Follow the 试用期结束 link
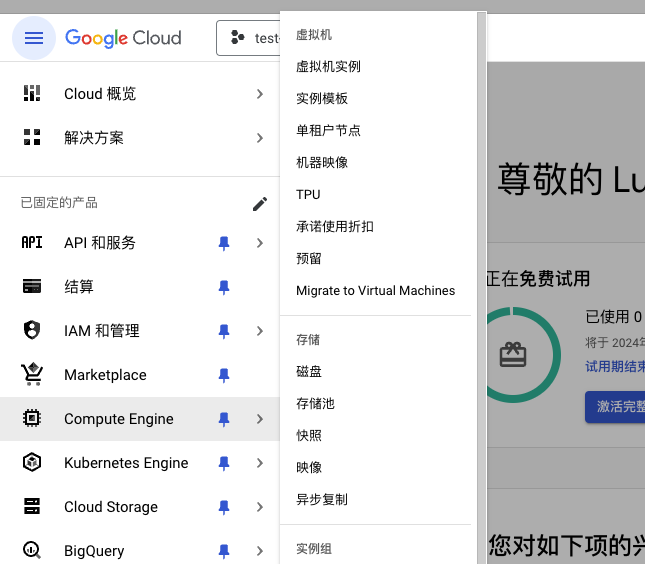Screen dimensions: 645x564 point(615,366)
